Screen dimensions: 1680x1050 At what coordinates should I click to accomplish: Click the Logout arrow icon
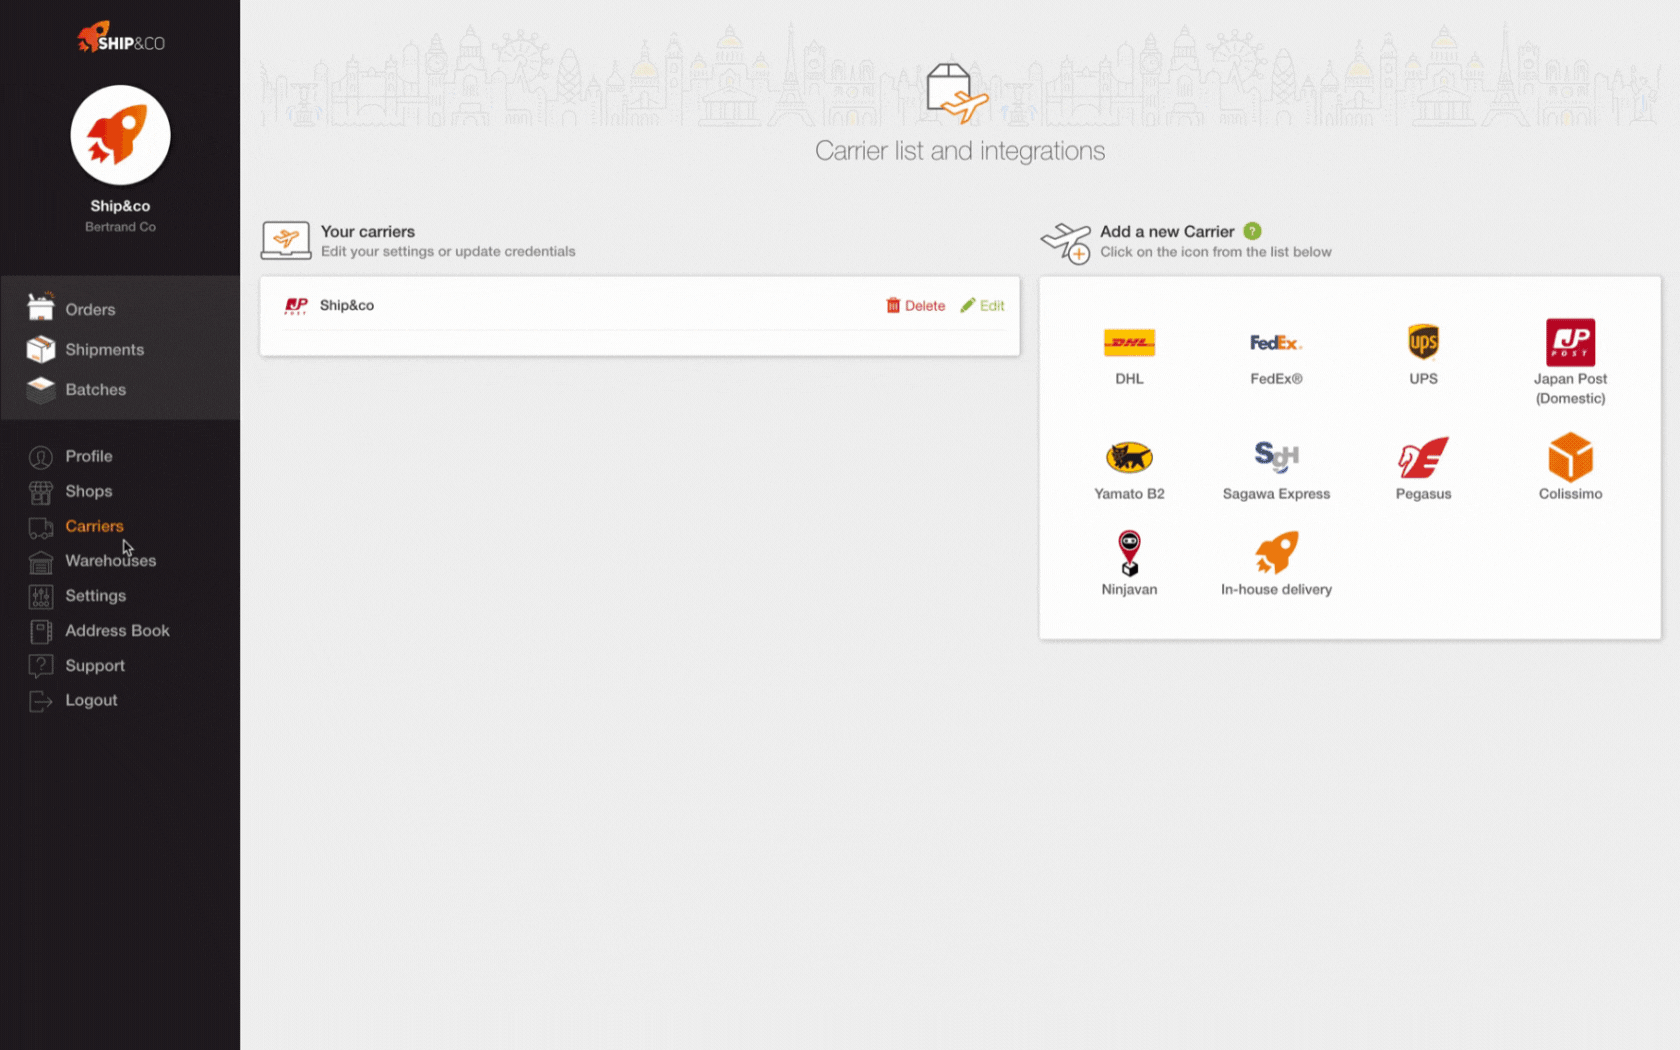click(41, 701)
